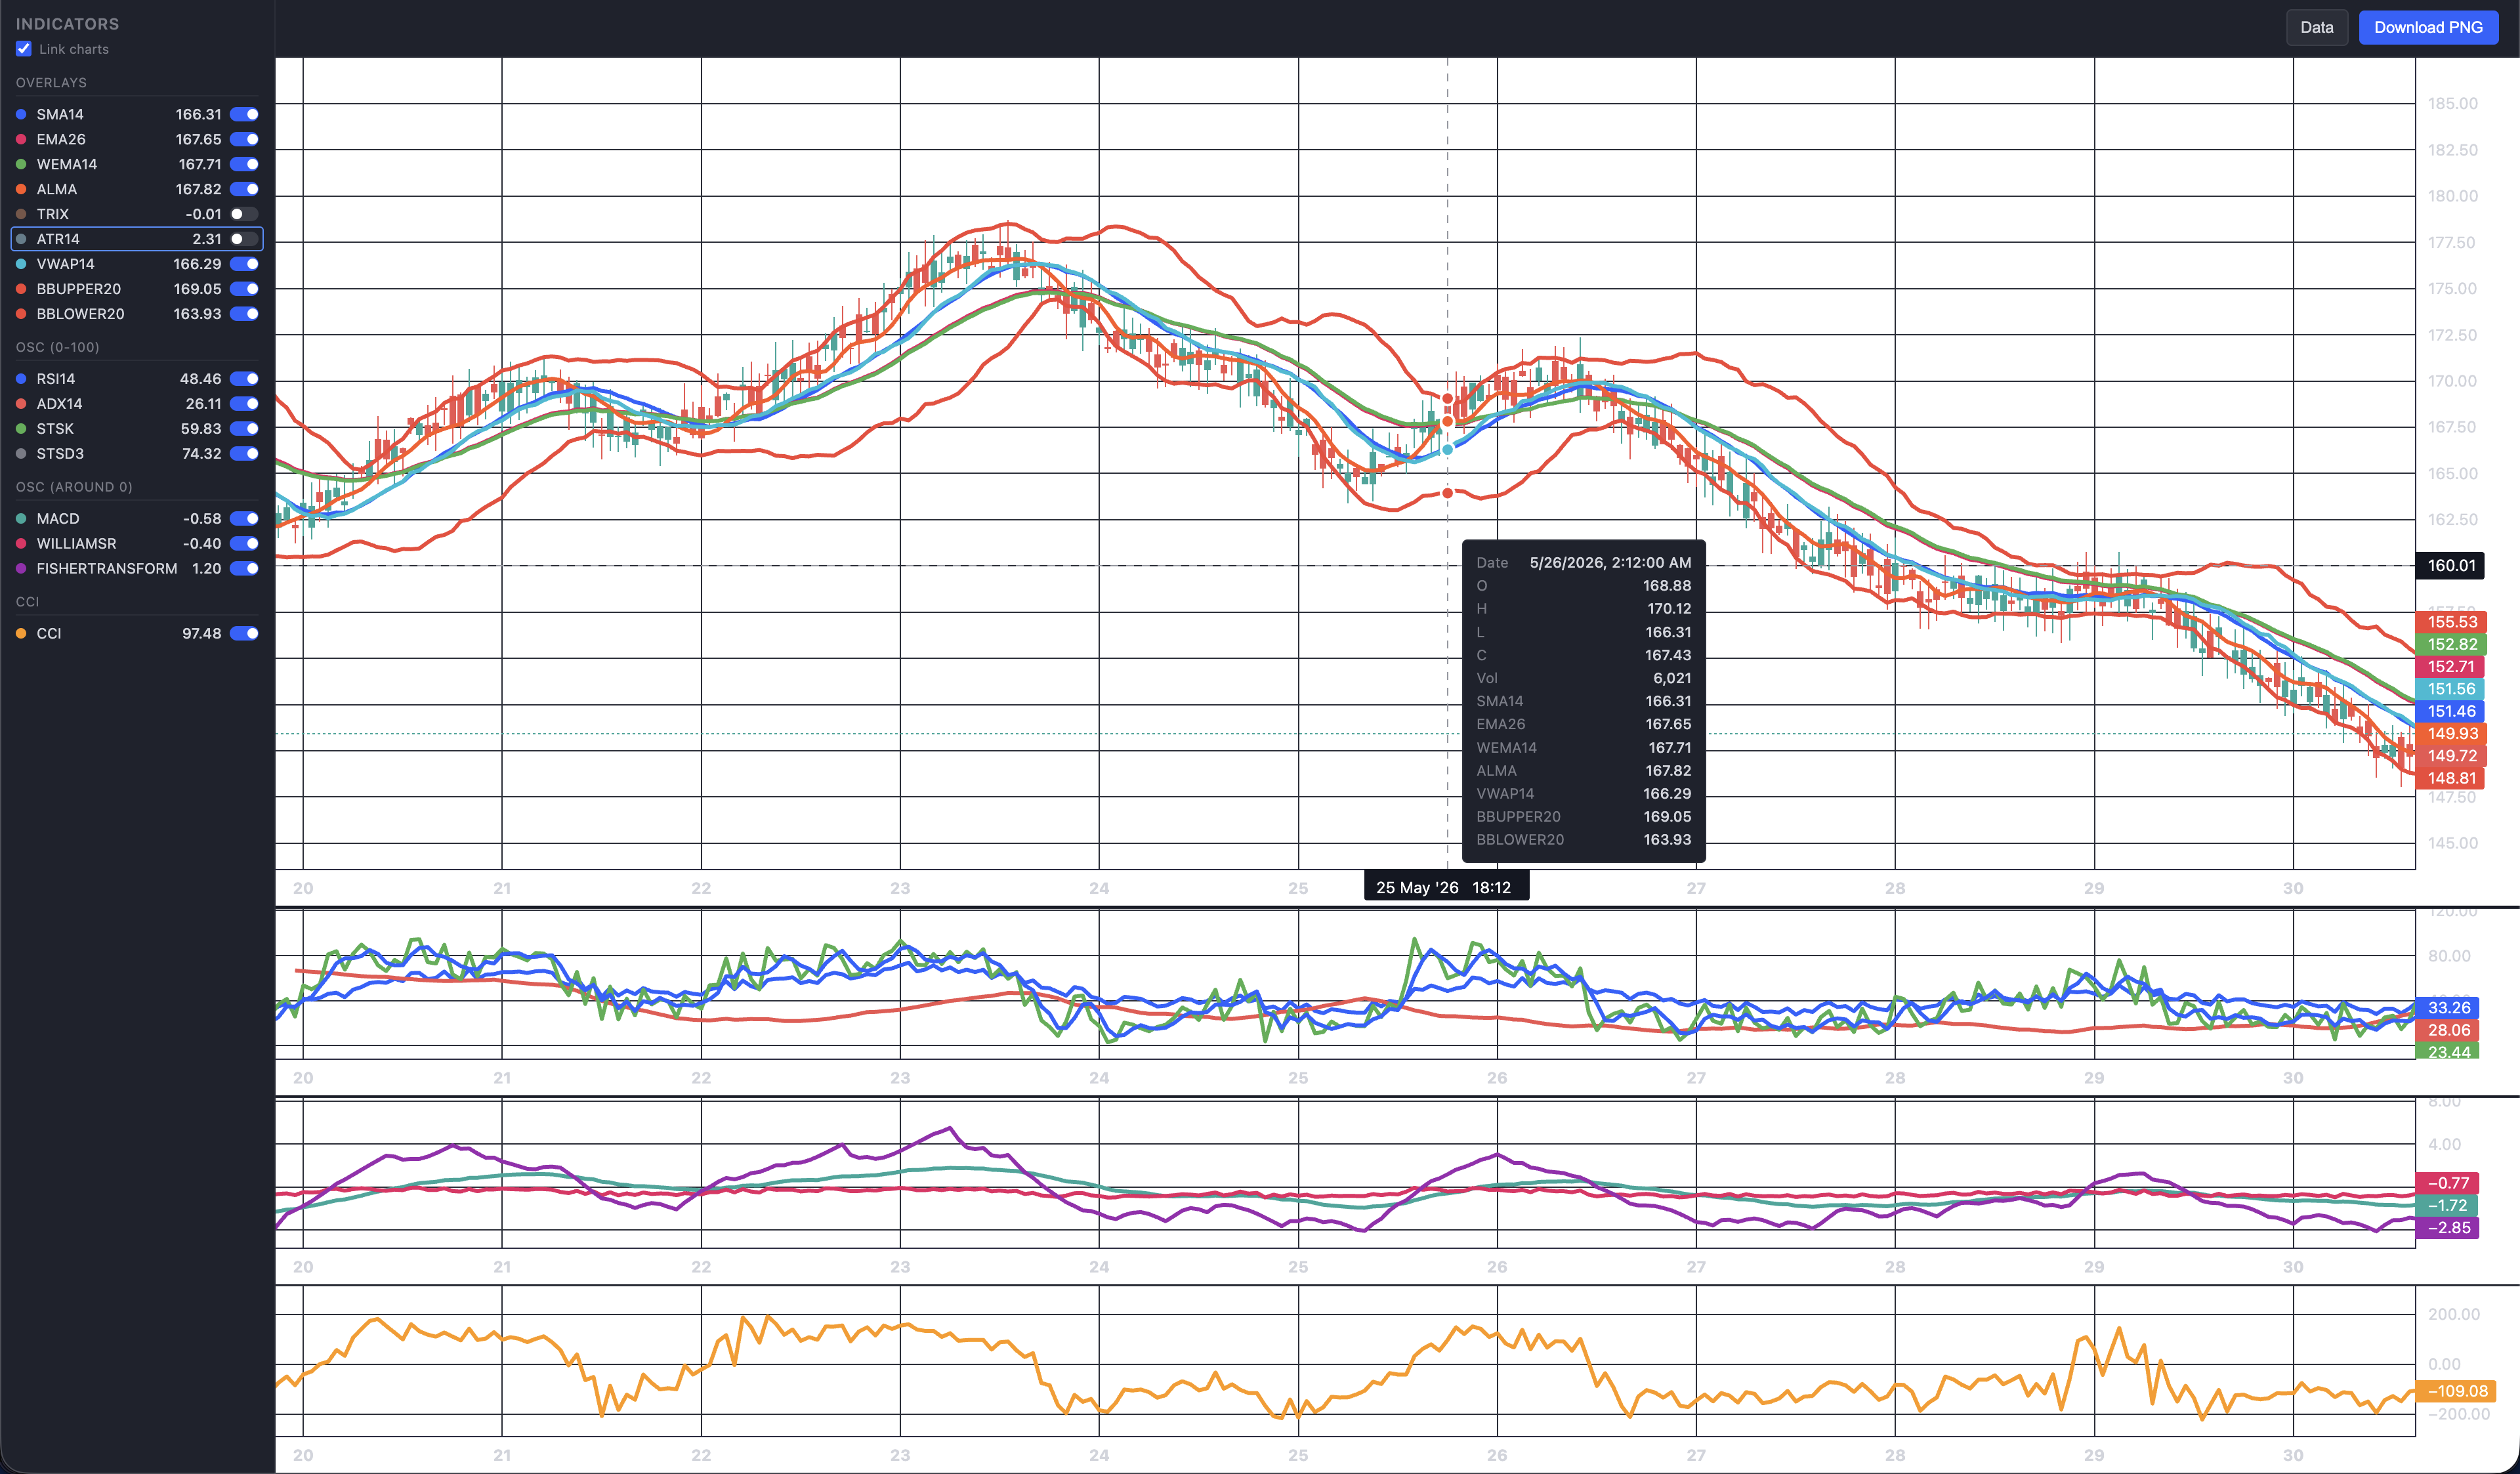Switch off the WILLIAMSR toggle

[244, 544]
